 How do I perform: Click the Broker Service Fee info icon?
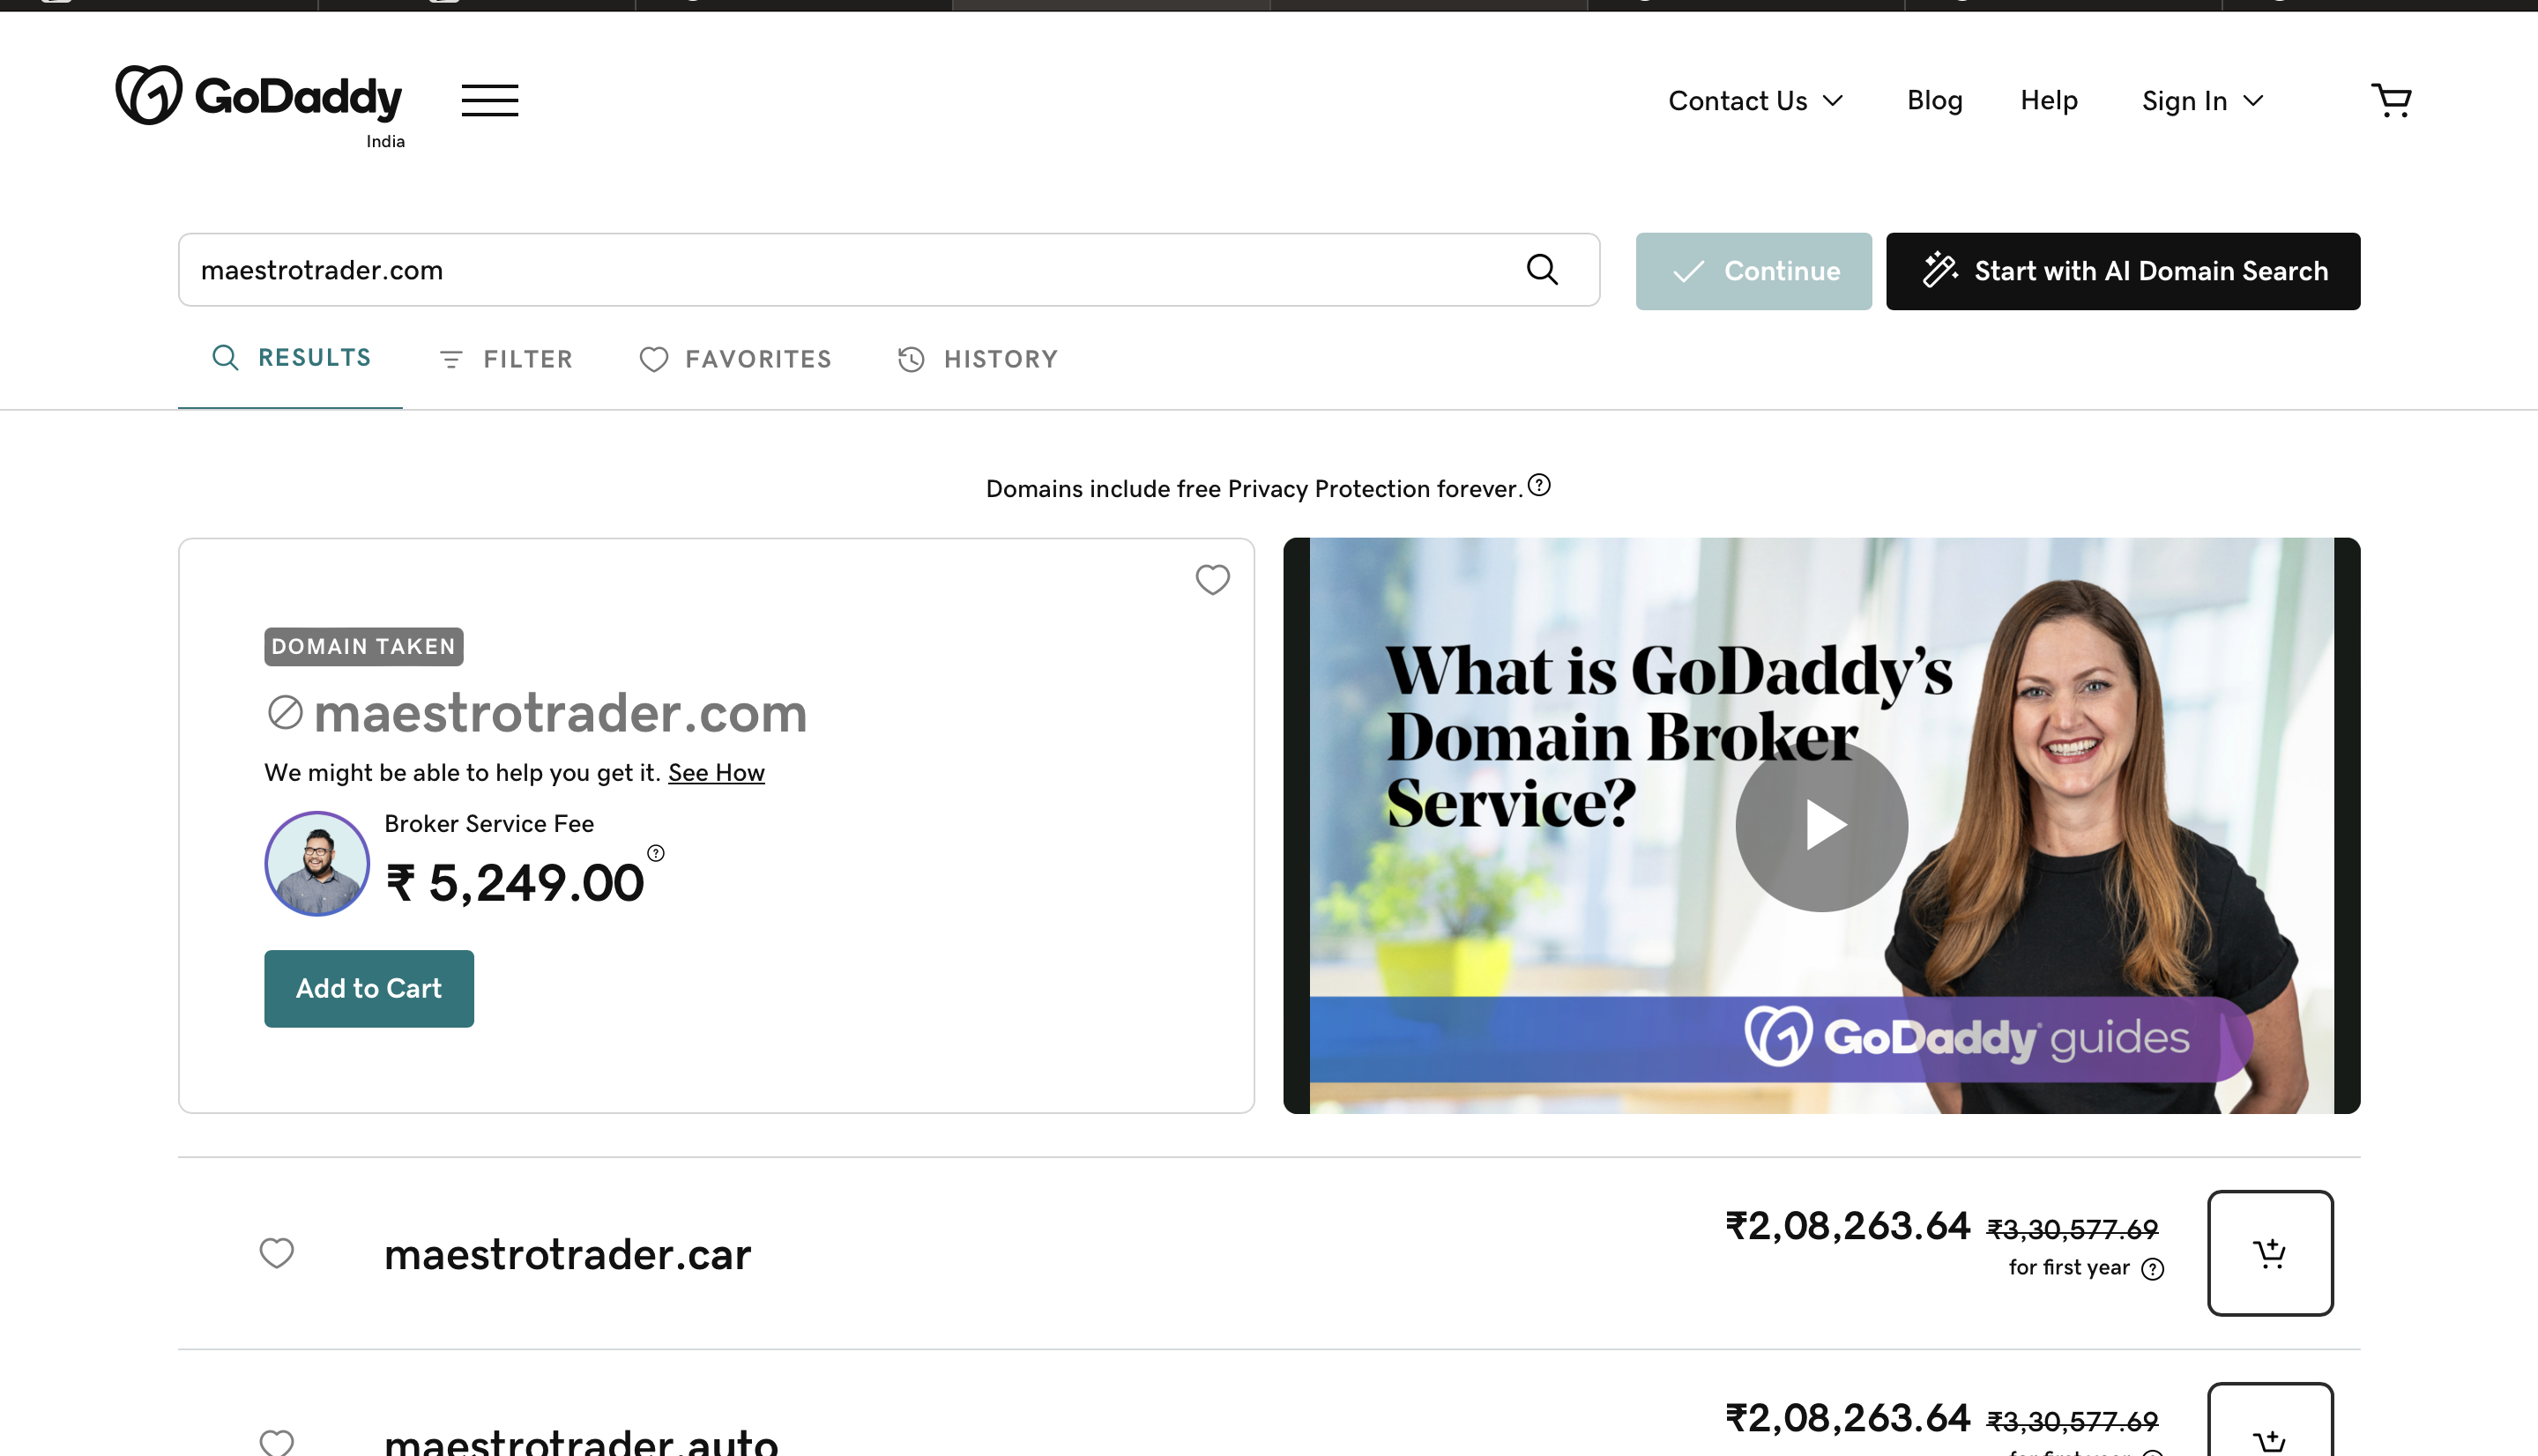click(656, 853)
